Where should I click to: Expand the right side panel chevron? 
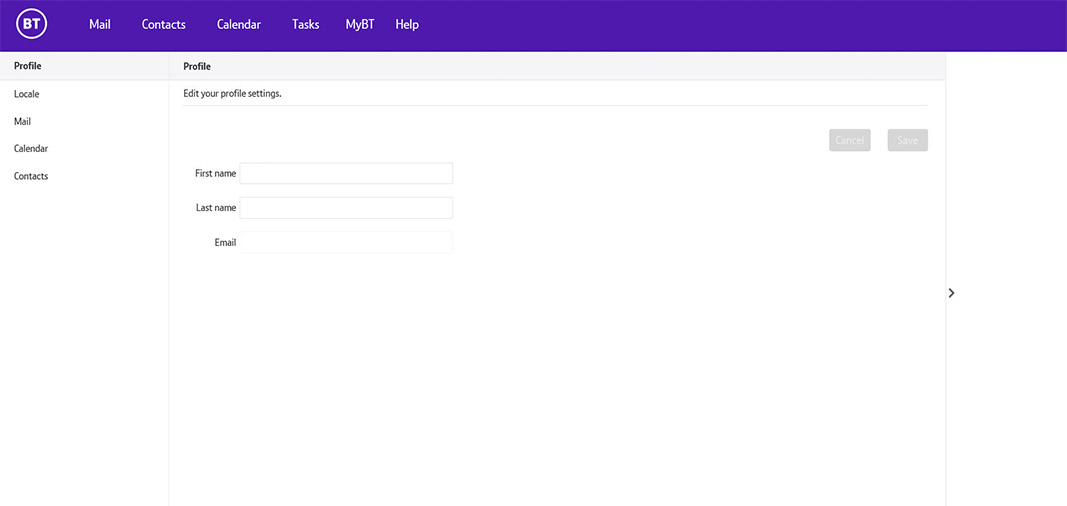click(x=951, y=292)
